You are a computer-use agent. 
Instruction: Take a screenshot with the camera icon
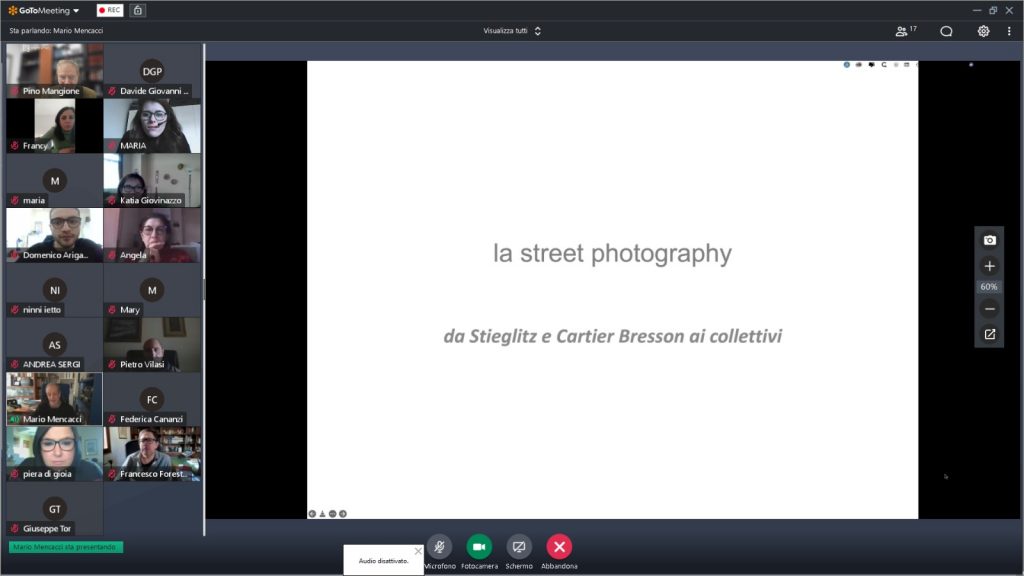989,240
